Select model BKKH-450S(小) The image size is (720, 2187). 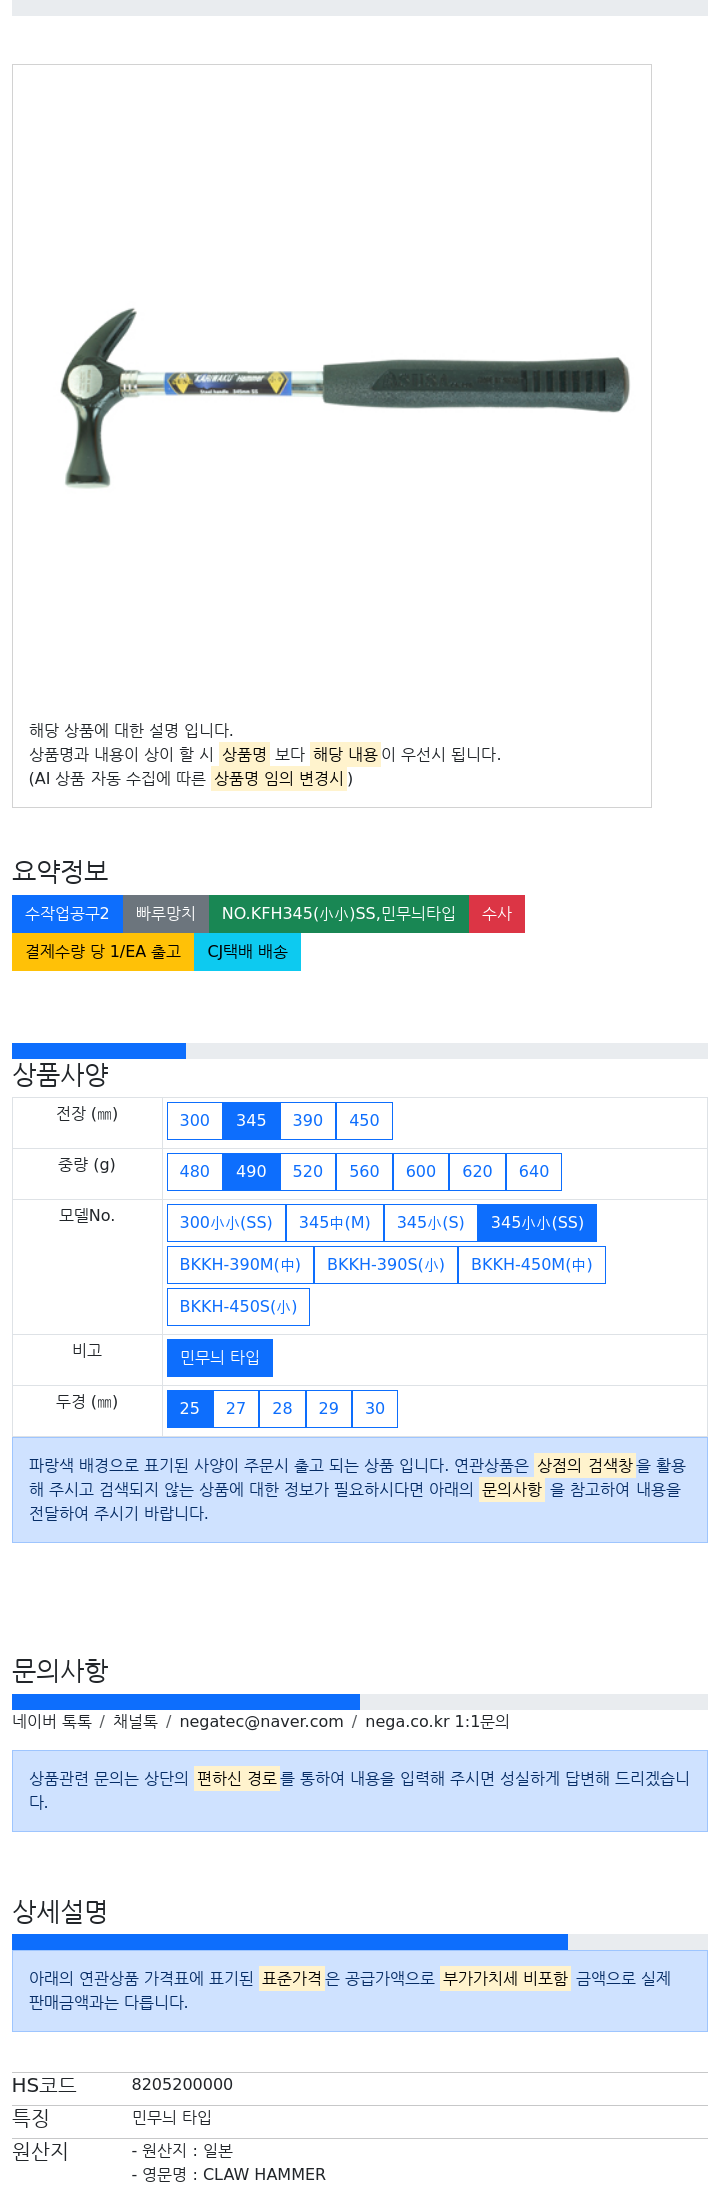(x=238, y=1306)
